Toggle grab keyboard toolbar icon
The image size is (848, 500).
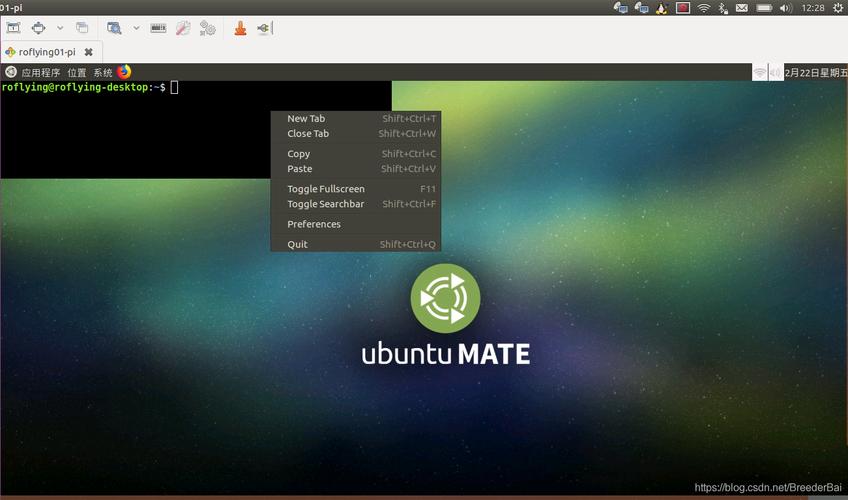[x=158, y=28]
